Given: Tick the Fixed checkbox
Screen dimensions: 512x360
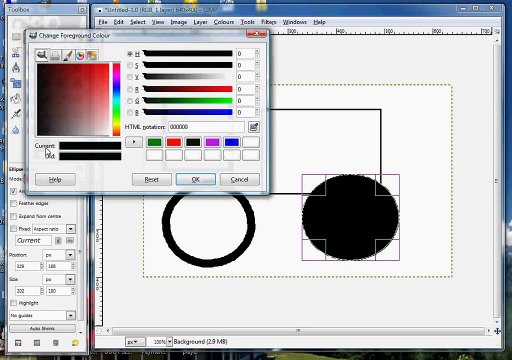Looking at the screenshot, I should pyautogui.click(x=13, y=229).
